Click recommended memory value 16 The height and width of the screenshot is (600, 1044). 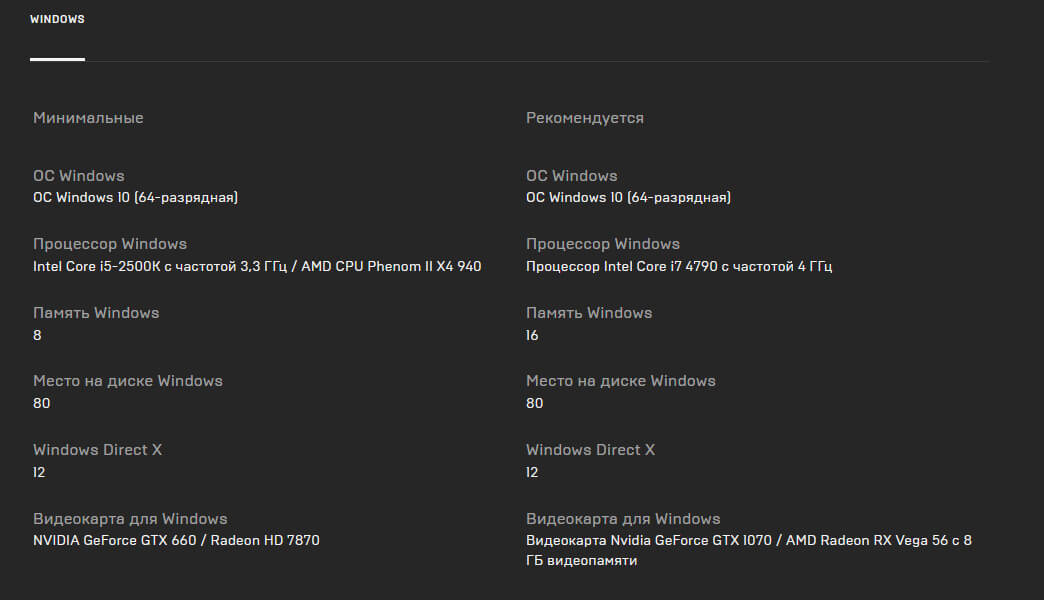pyautogui.click(x=532, y=335)
